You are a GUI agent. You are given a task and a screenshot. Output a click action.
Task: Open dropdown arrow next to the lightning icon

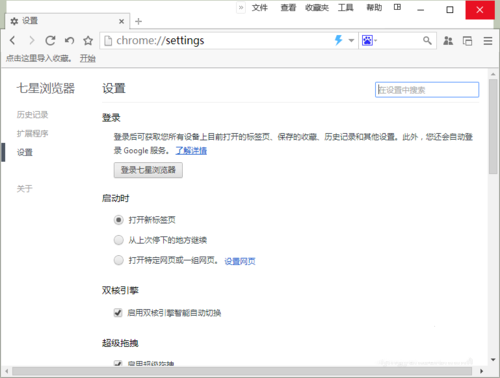tap(351, 41)
